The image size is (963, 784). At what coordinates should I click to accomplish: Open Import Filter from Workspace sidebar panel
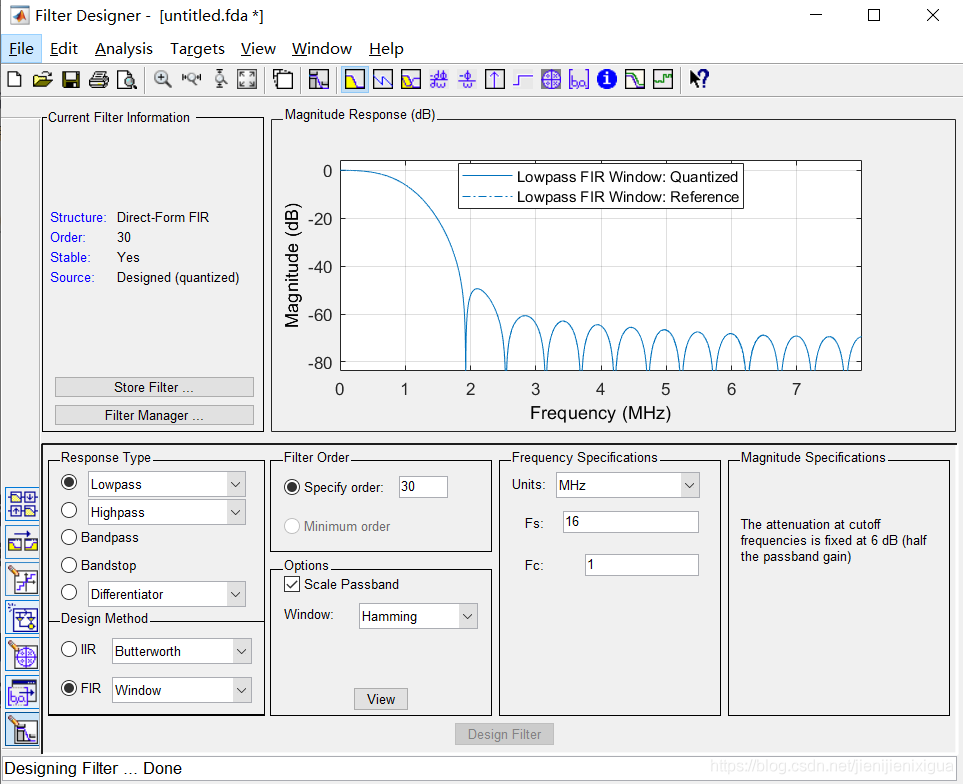click(x=23, y=693)
